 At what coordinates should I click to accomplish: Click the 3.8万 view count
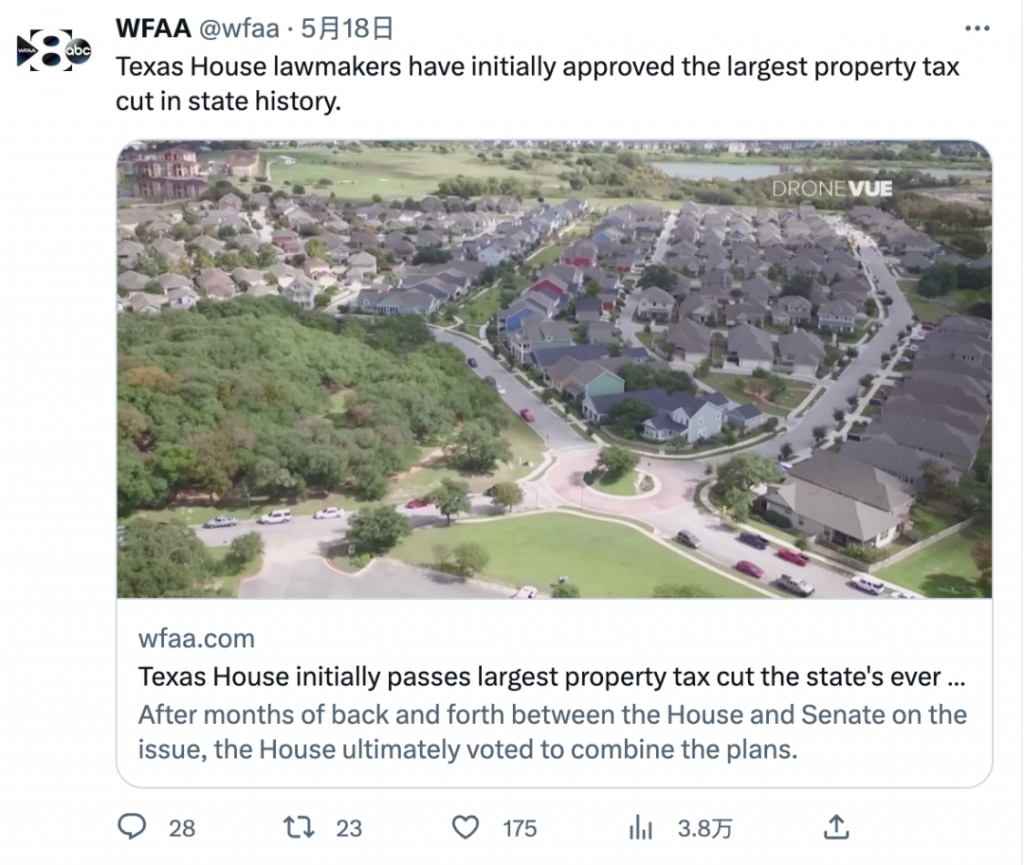[x=705, y=828]
